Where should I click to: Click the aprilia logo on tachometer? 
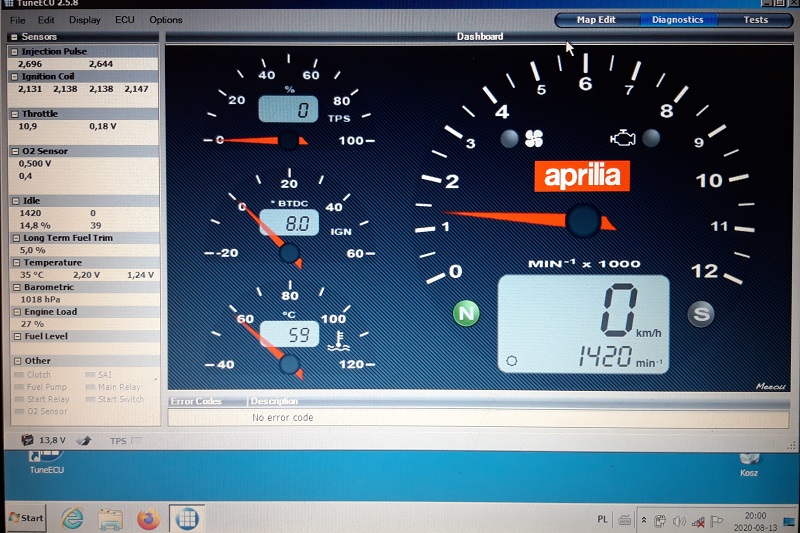pos(582,176)
